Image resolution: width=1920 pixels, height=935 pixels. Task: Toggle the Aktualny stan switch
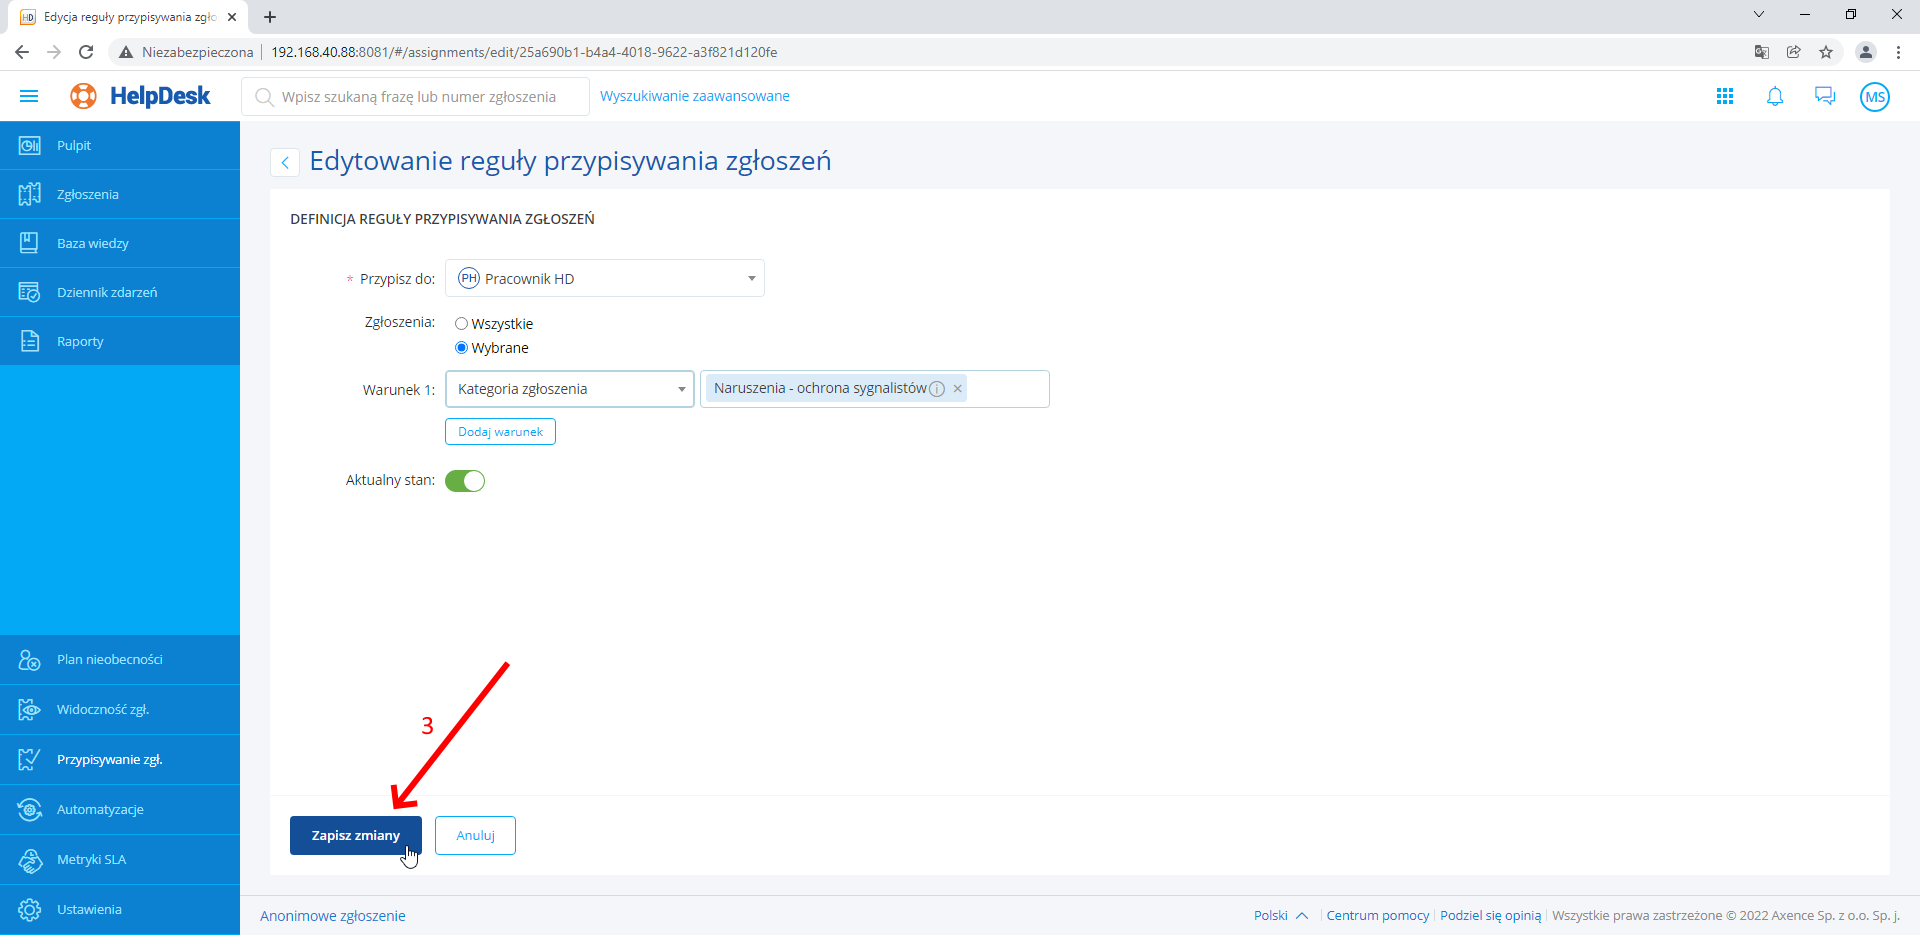point(465,481)
